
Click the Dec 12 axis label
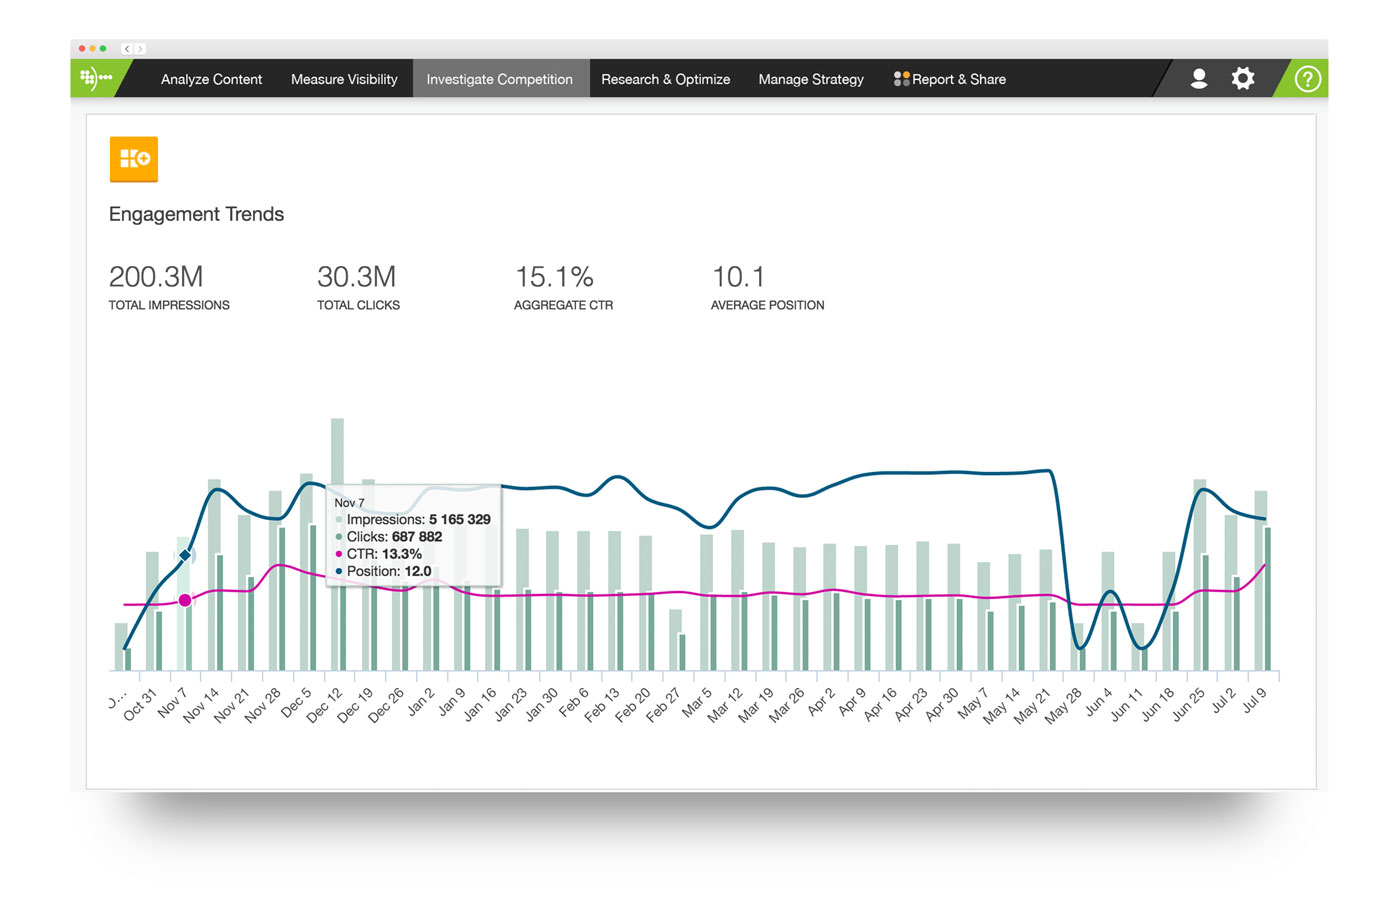pyautogui.click(x=325, y=704)
